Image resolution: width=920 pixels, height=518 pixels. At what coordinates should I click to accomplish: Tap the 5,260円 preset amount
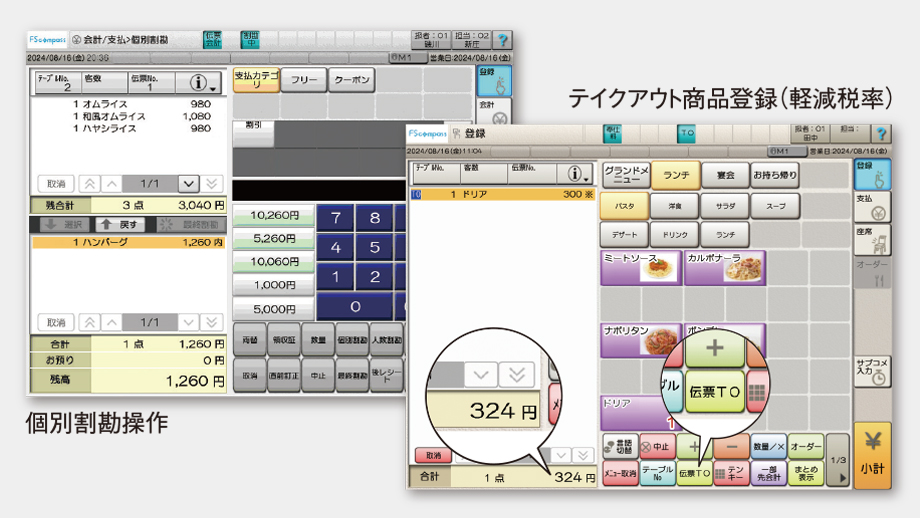point(273,239)
